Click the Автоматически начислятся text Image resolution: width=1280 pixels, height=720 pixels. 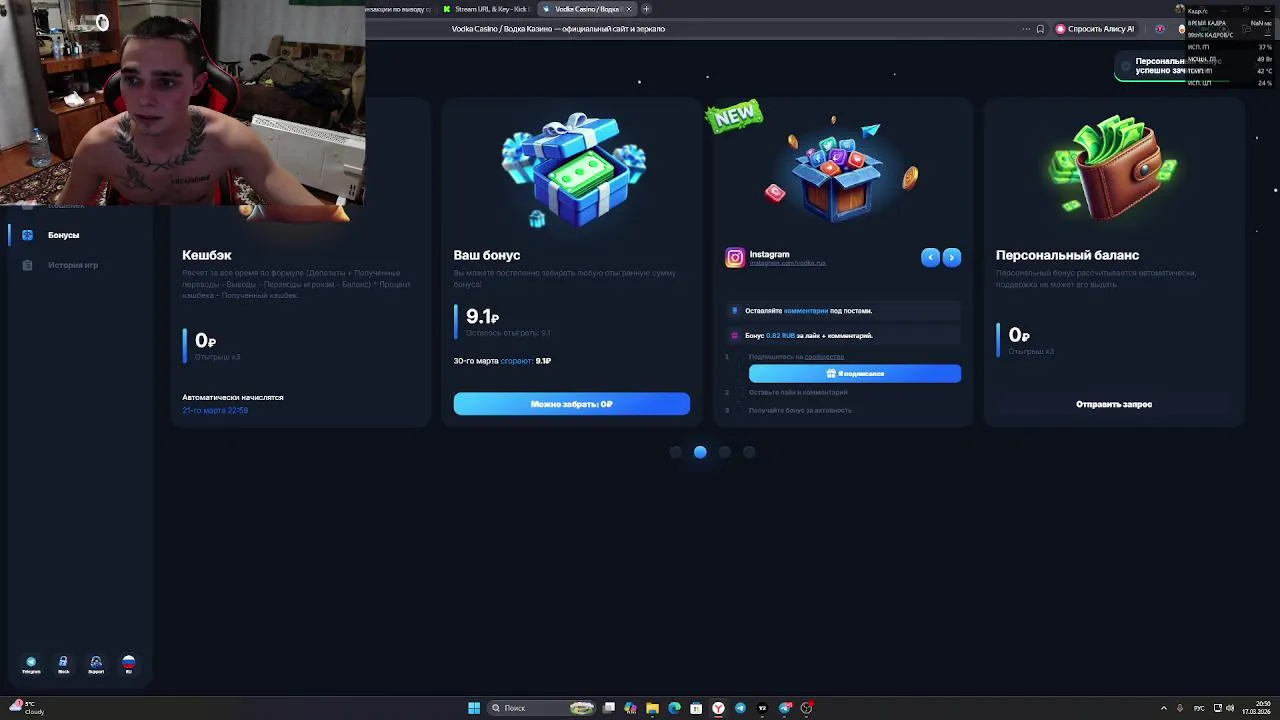point(233,397)
